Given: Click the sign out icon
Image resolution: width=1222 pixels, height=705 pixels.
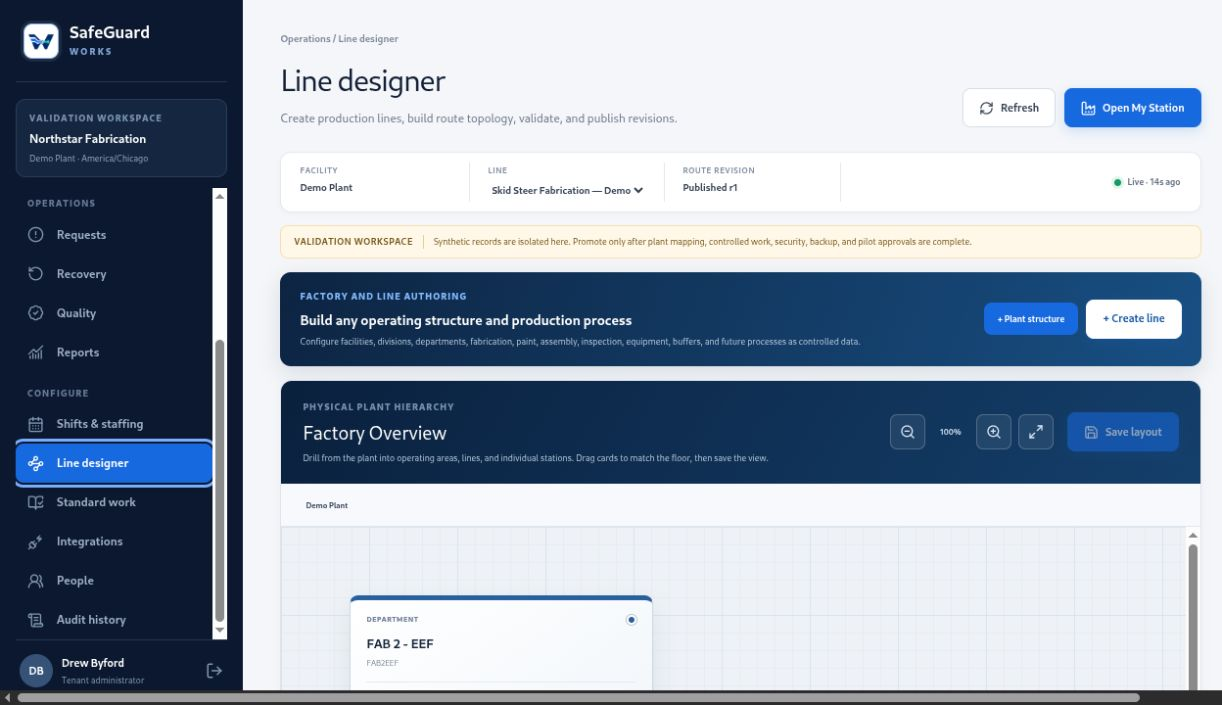Looking at the screenshot, I should (214, 670).
